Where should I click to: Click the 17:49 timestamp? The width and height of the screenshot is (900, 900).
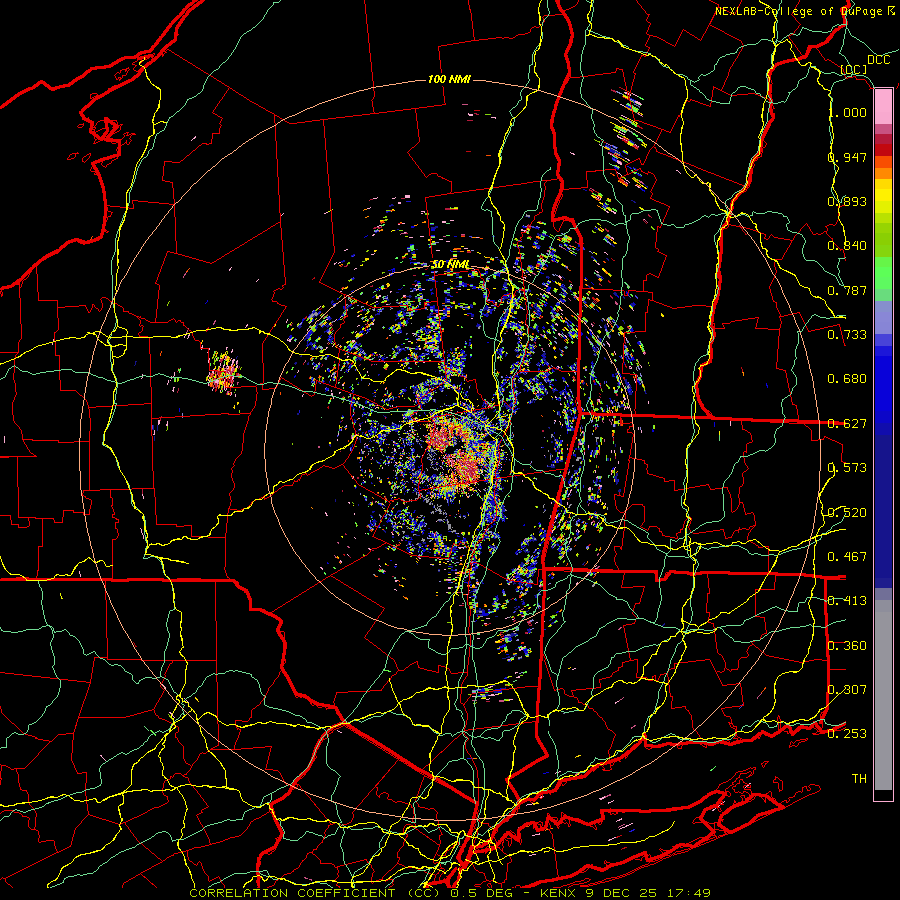689,893
